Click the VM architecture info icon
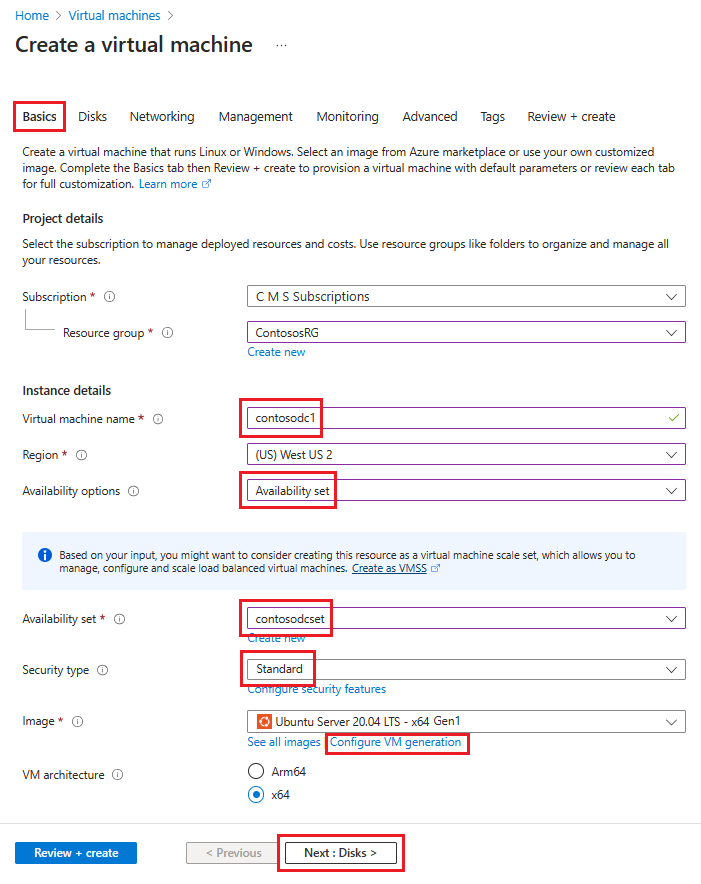Screen dimensions: 701x884 coord(119,773)
